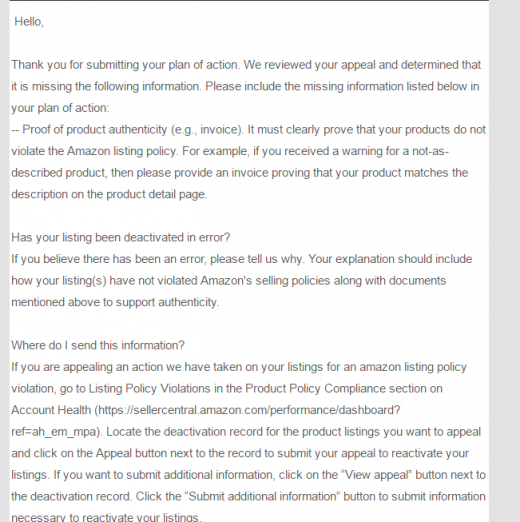Click the words 'Account Health' in the text
The image size is (520, 522).
[x=51, y=410]
